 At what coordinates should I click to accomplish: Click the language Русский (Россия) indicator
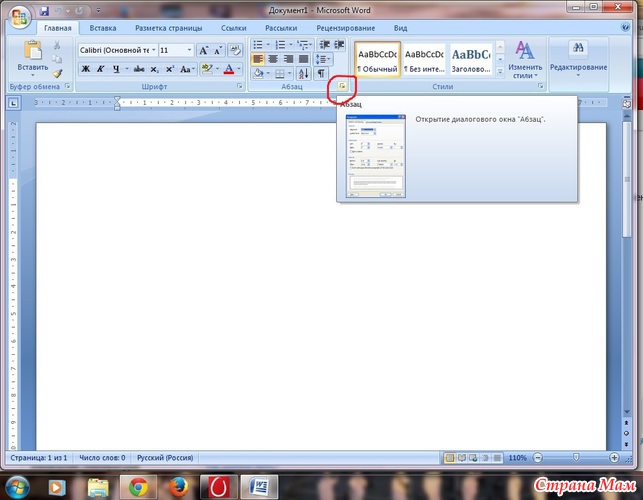click(x=165, y=457)
